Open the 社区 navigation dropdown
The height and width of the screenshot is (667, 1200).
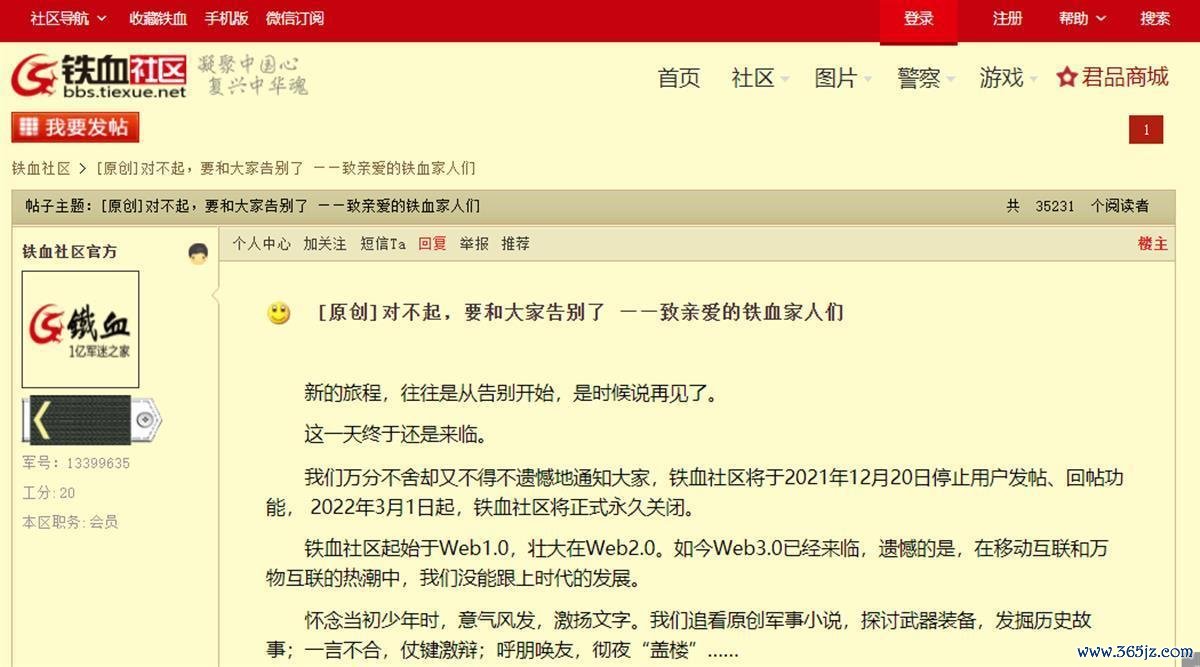[x=760, y=78]
